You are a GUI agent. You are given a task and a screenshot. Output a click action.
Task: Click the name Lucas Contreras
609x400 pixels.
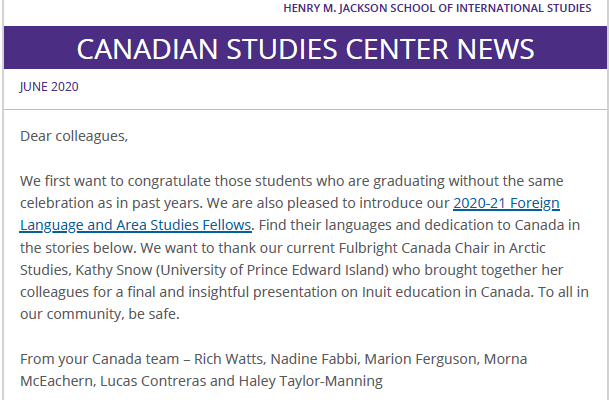pyautogui.click(x=151, y=381)
